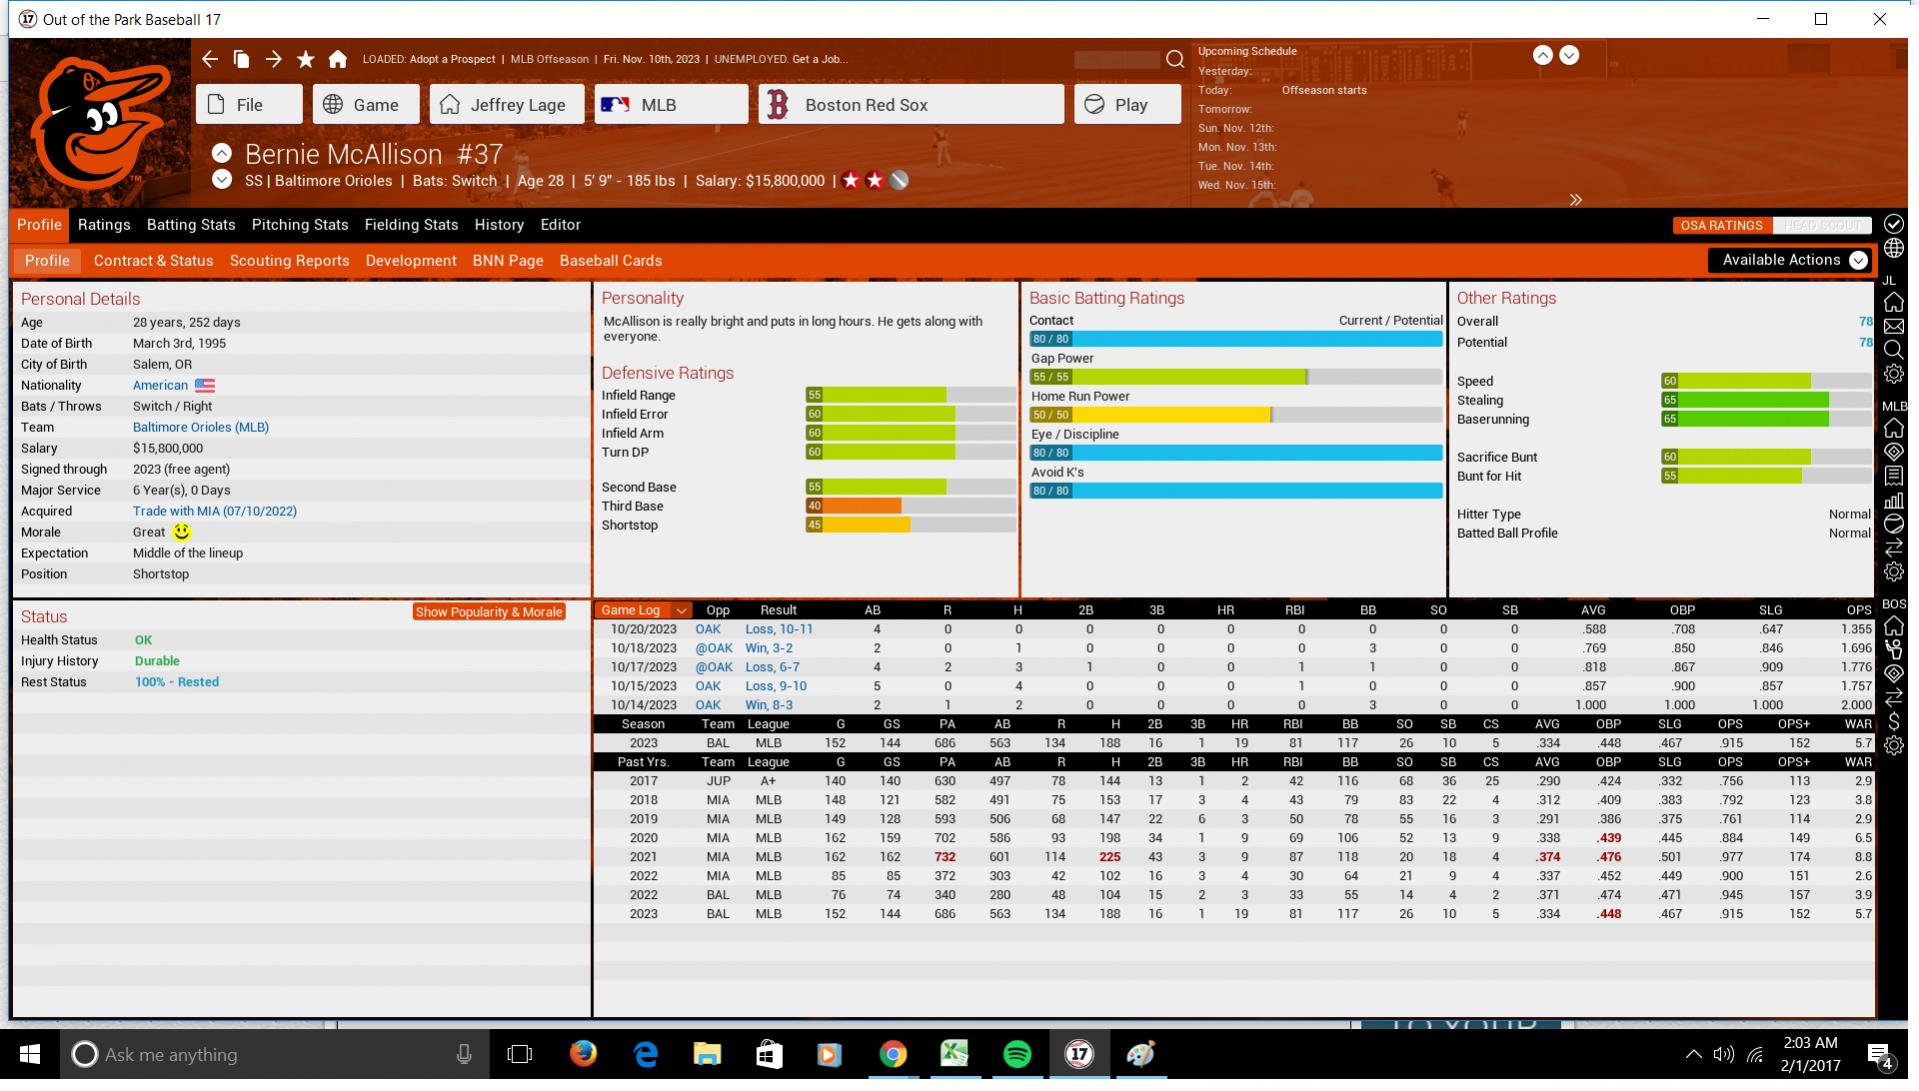Open the MLB transactions arrows icon
The width and height of the screenshot is (1919, 1091).
coord(1893,548)
